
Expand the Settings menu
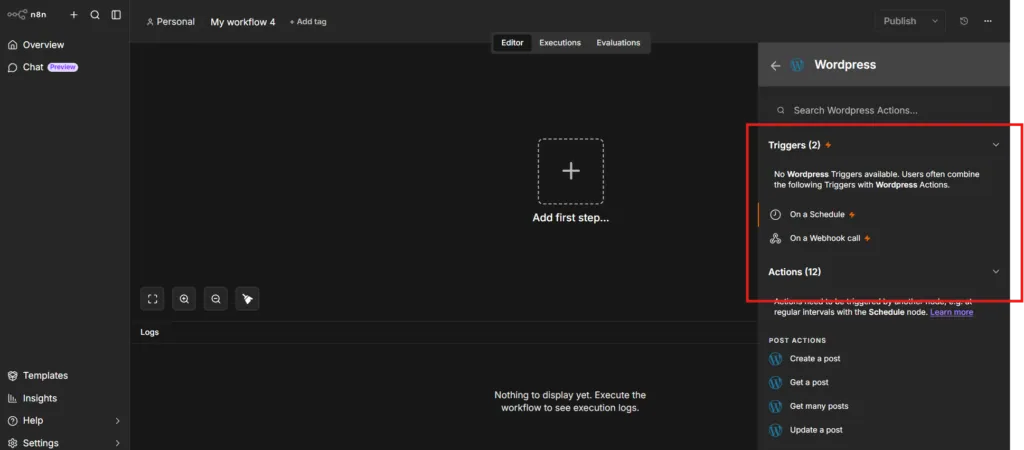pyautogui.click(x=65, y=443)
